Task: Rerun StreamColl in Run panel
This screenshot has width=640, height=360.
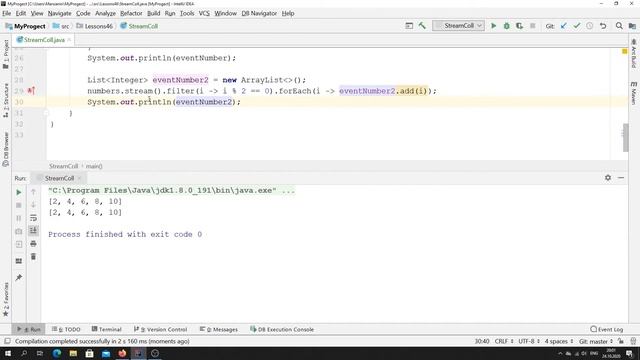Action: pos(19,192)
